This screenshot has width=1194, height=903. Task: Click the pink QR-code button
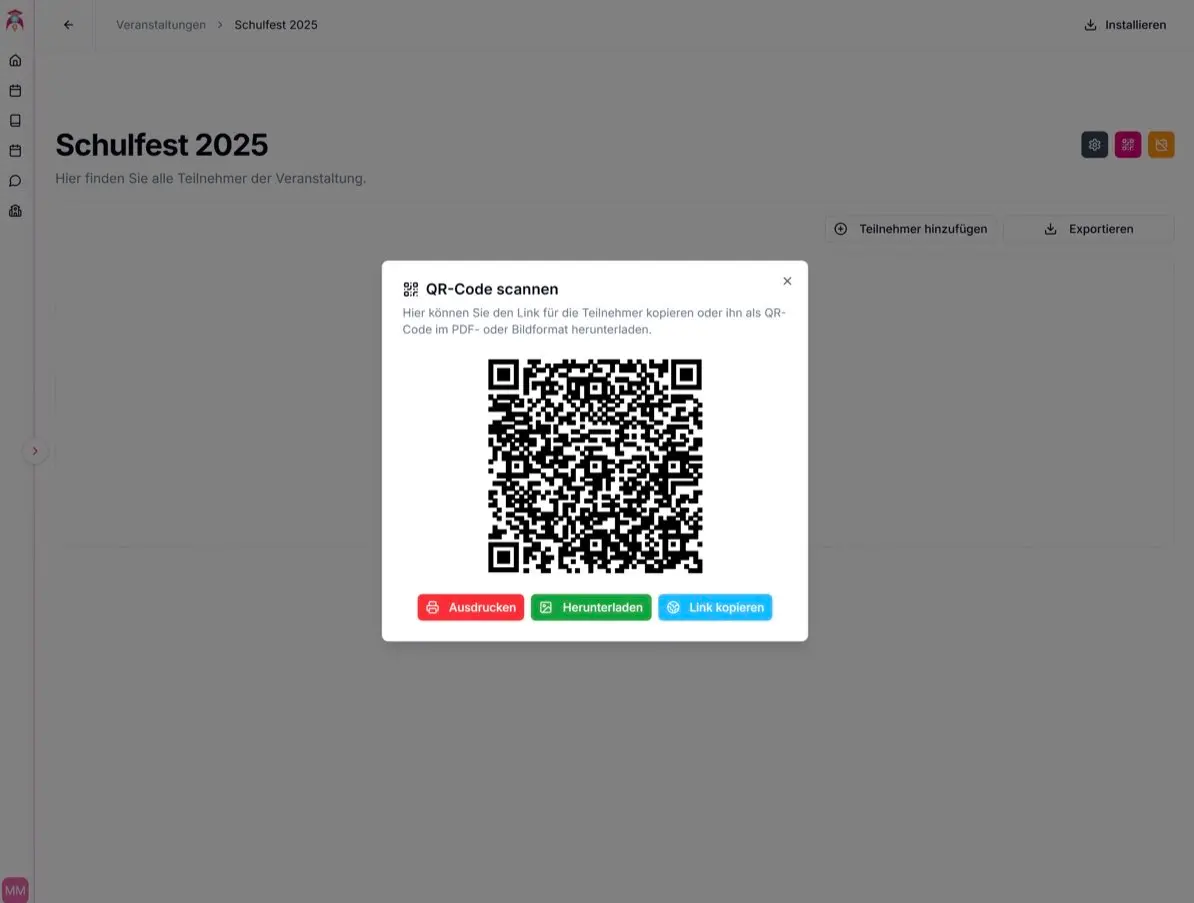(x=1128, y=145)
